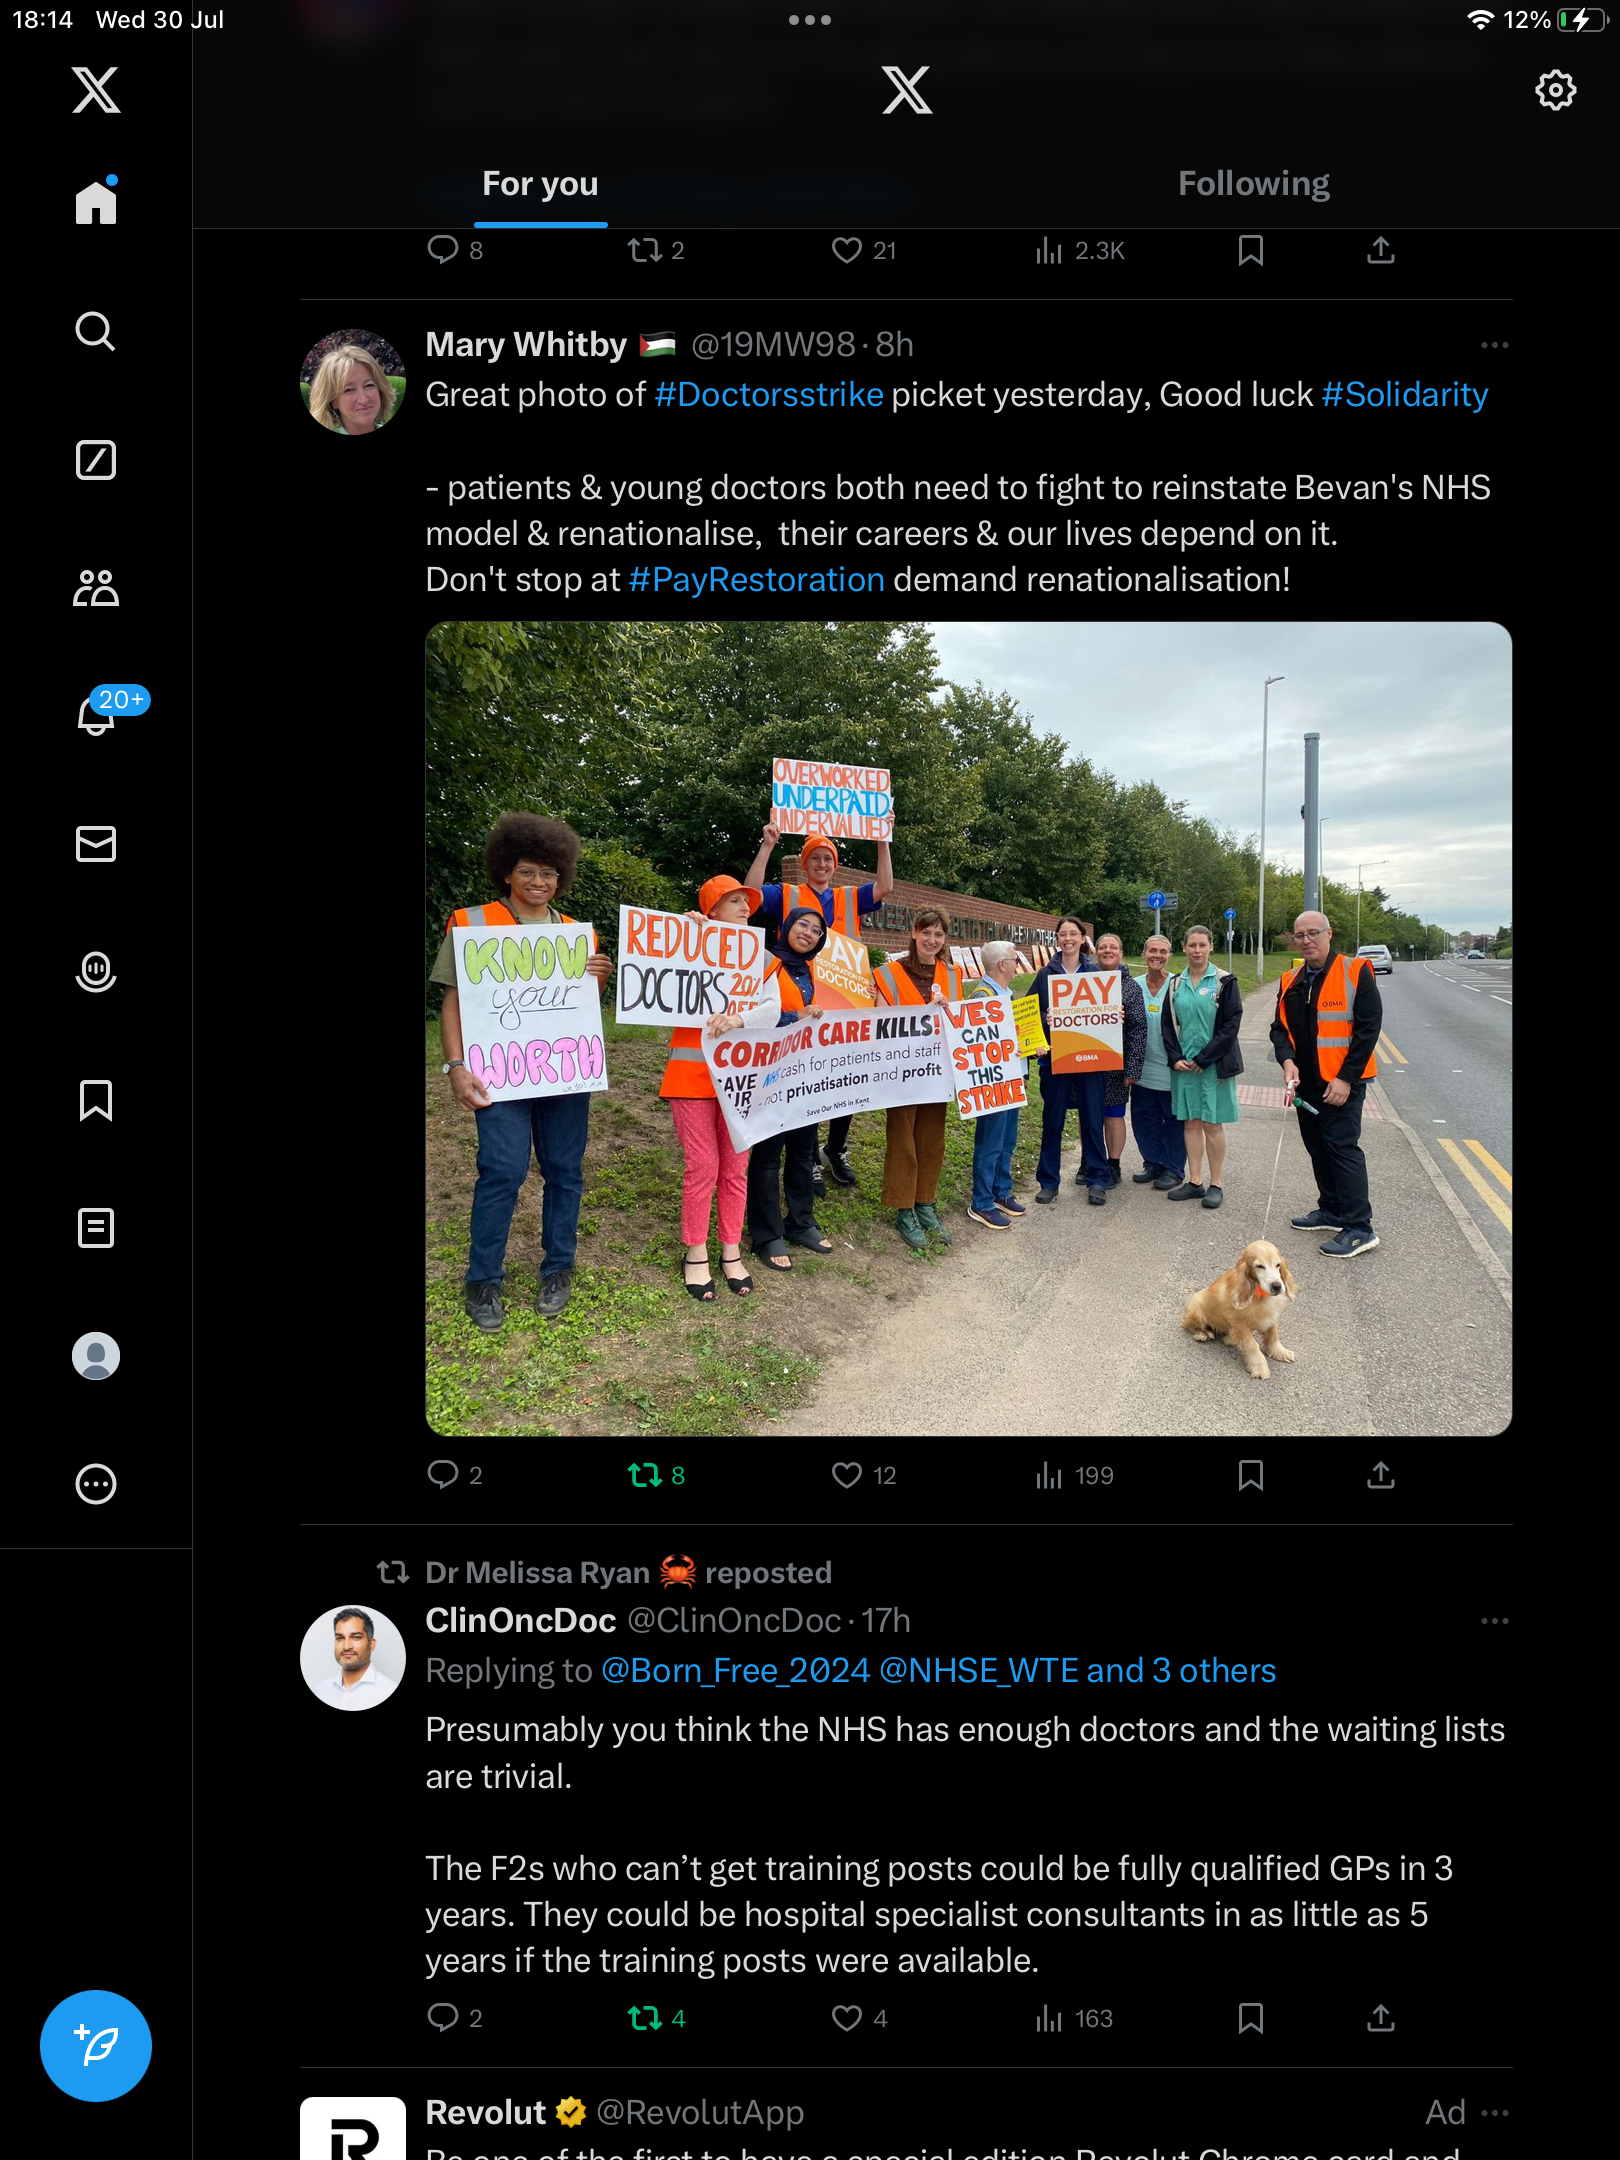Open more options on Mary Whitby's post
Image resolution: width=1620 pixels, height=2160 pixels.
[1495, 345]
